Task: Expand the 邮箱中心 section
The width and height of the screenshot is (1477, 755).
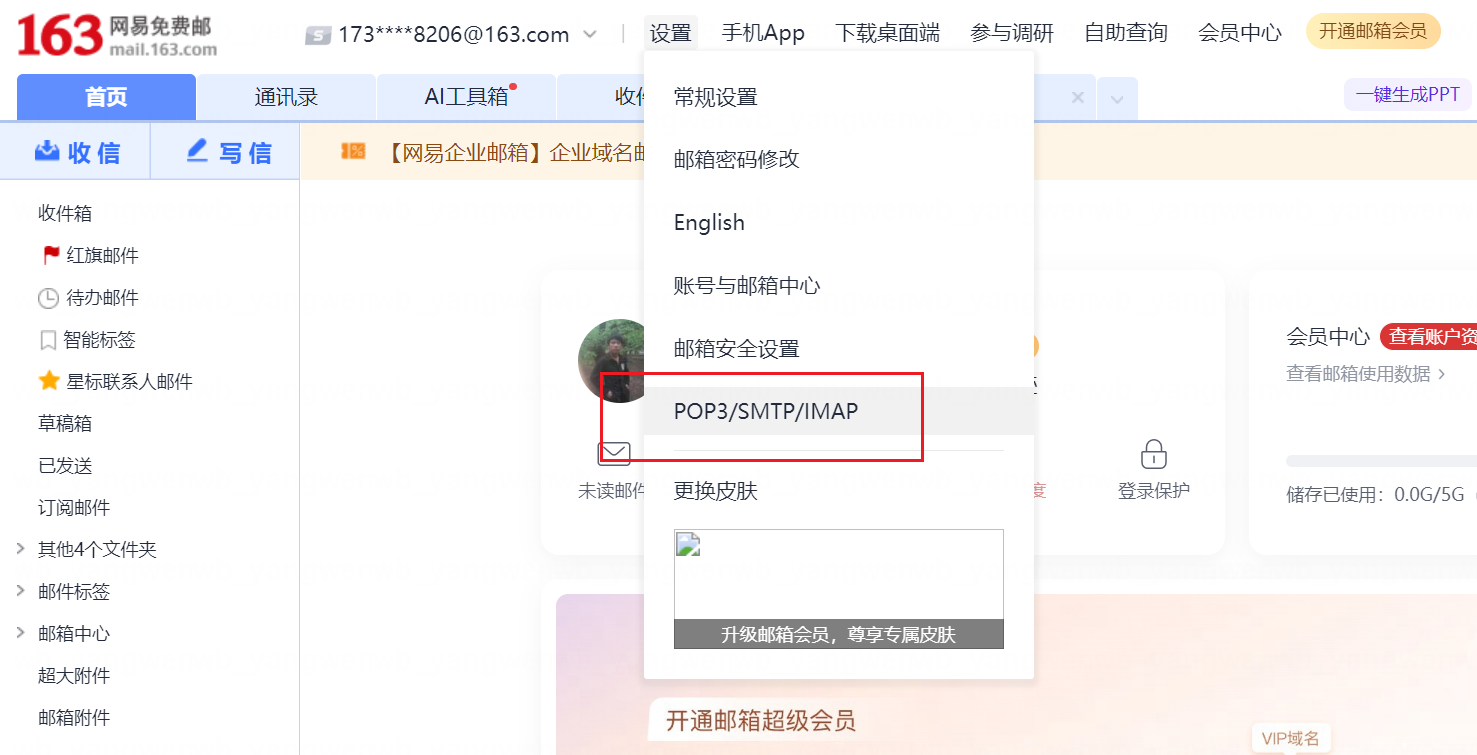Action: click(21, 633)
